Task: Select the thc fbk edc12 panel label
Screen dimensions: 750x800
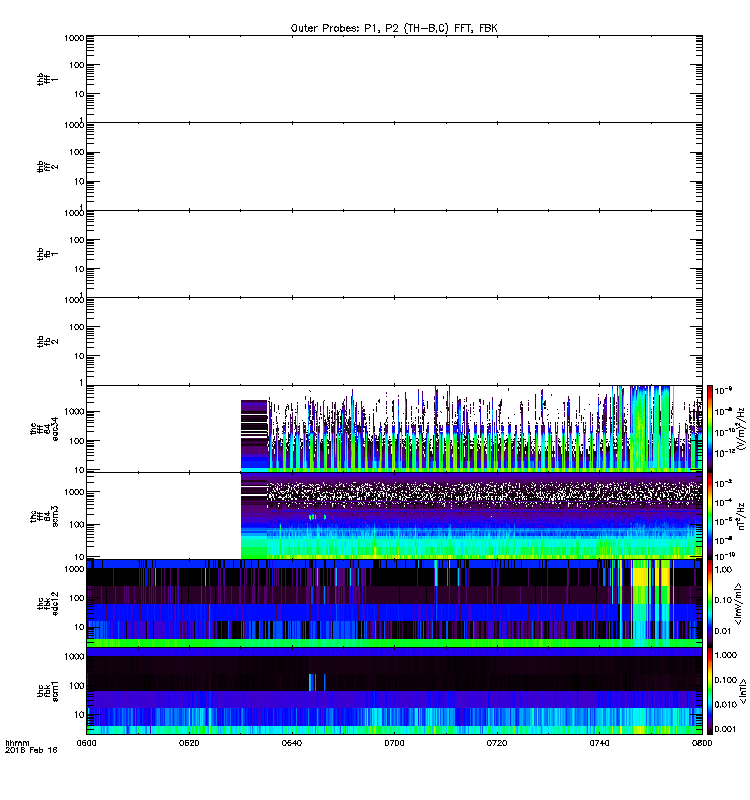Action: [x=47, y=604]
